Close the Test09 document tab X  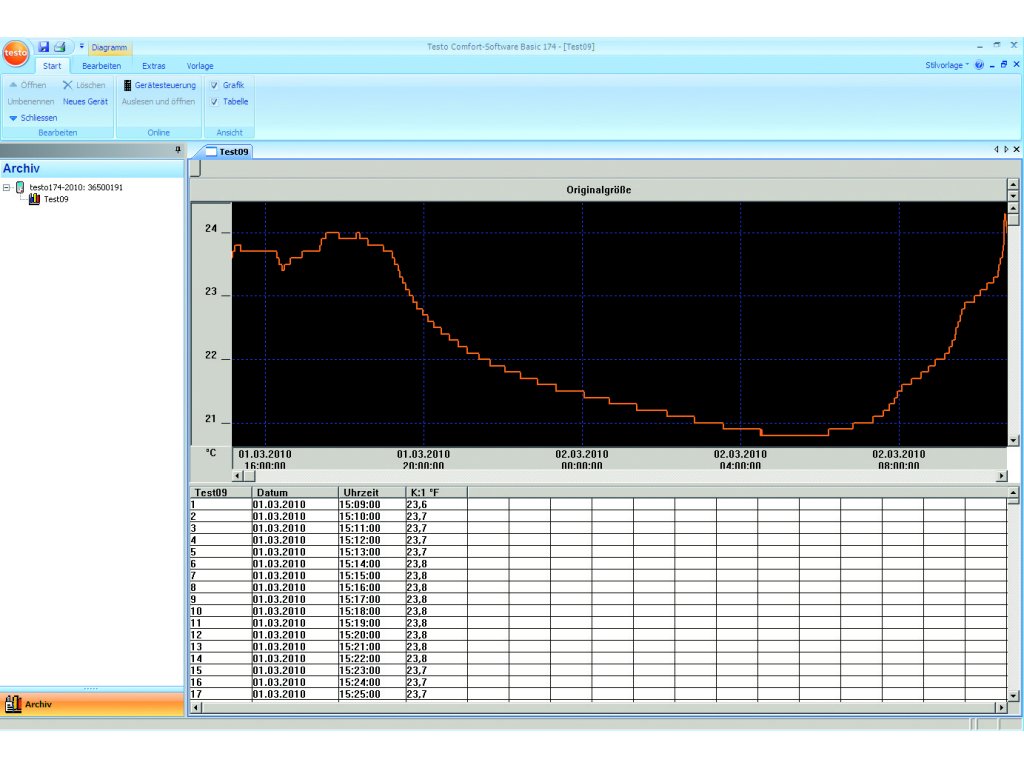coord(1016,150)
